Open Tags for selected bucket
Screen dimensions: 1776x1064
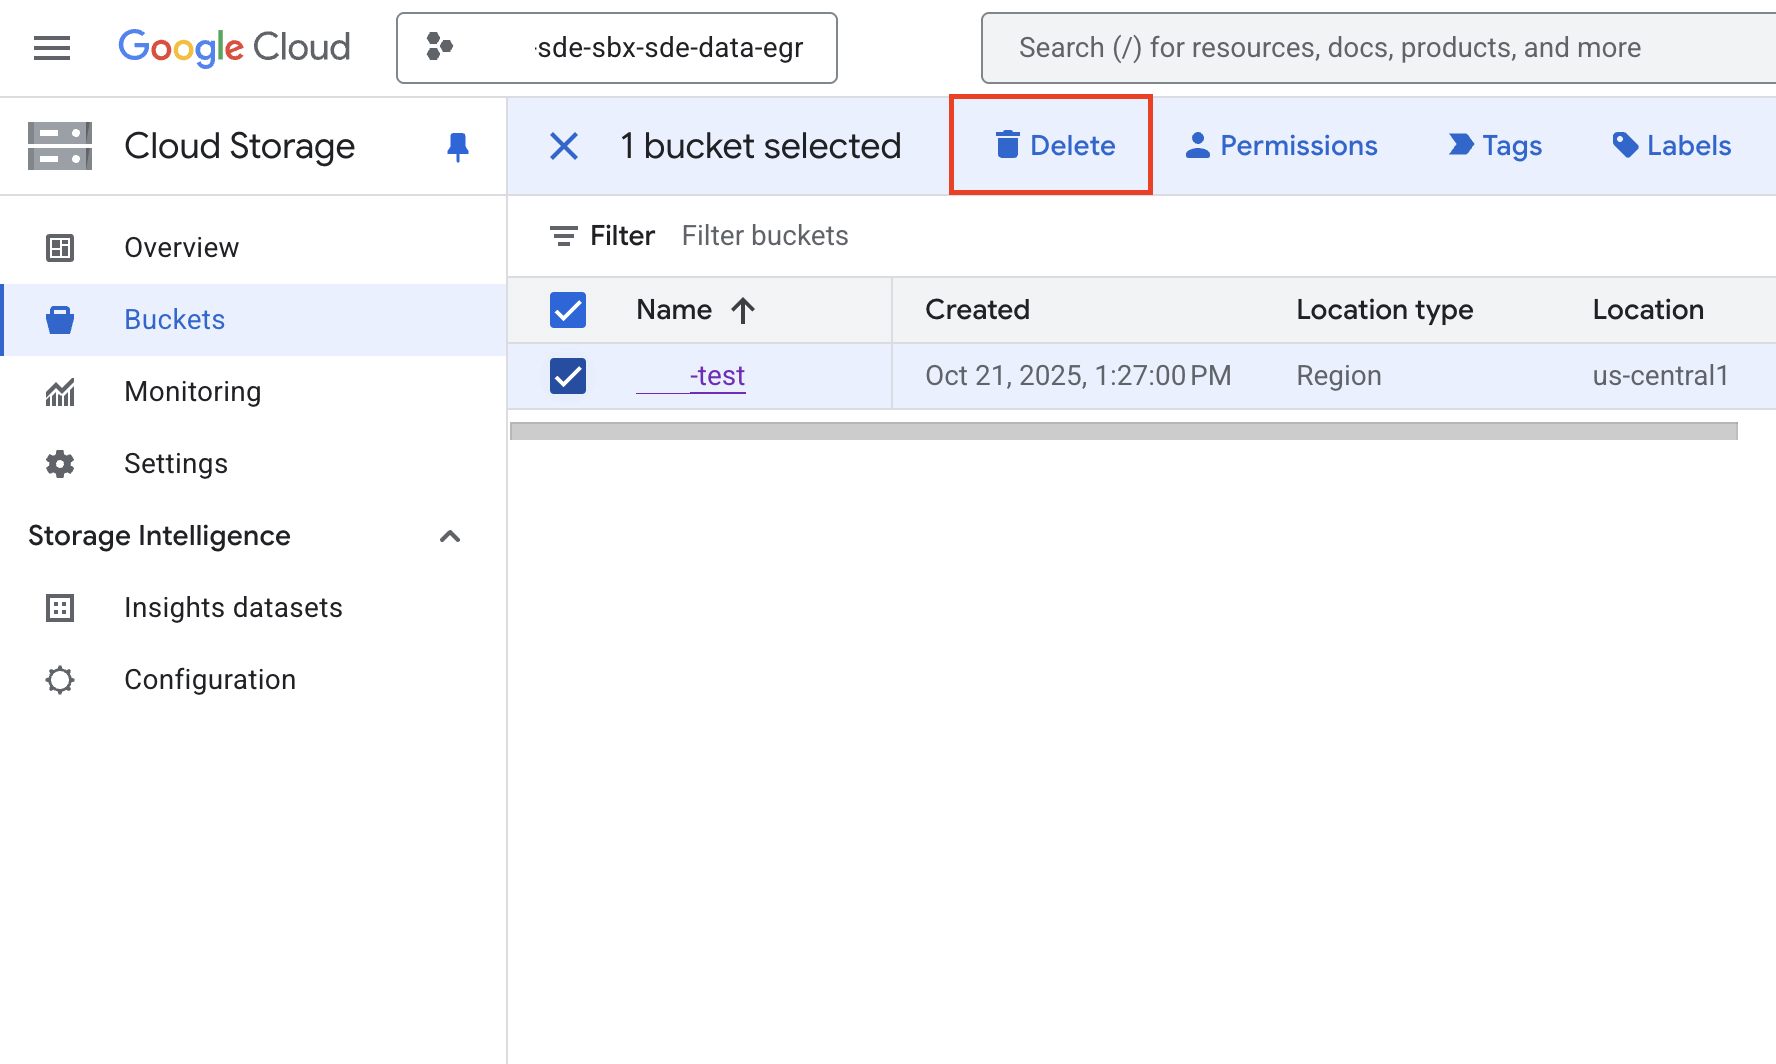coord(1495,146)
